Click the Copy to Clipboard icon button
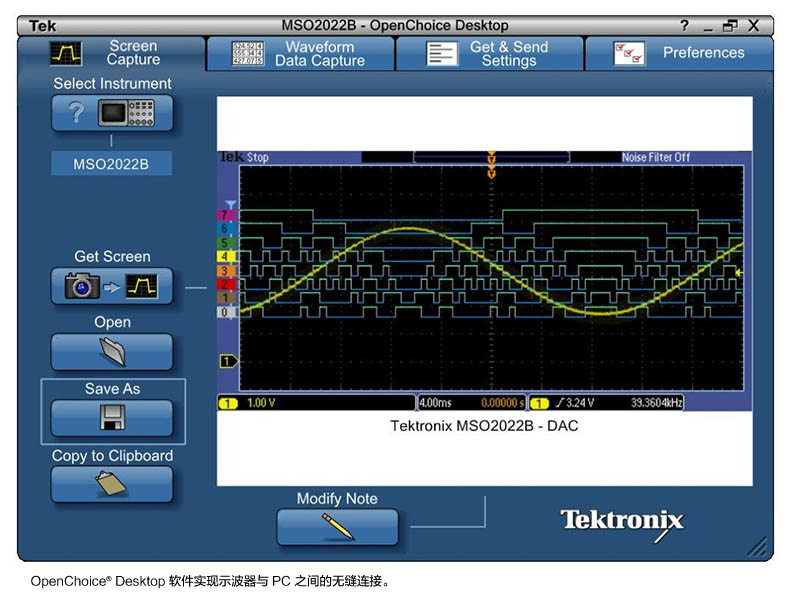The height and width of the screenshot is (606, 790). (112, 484)
